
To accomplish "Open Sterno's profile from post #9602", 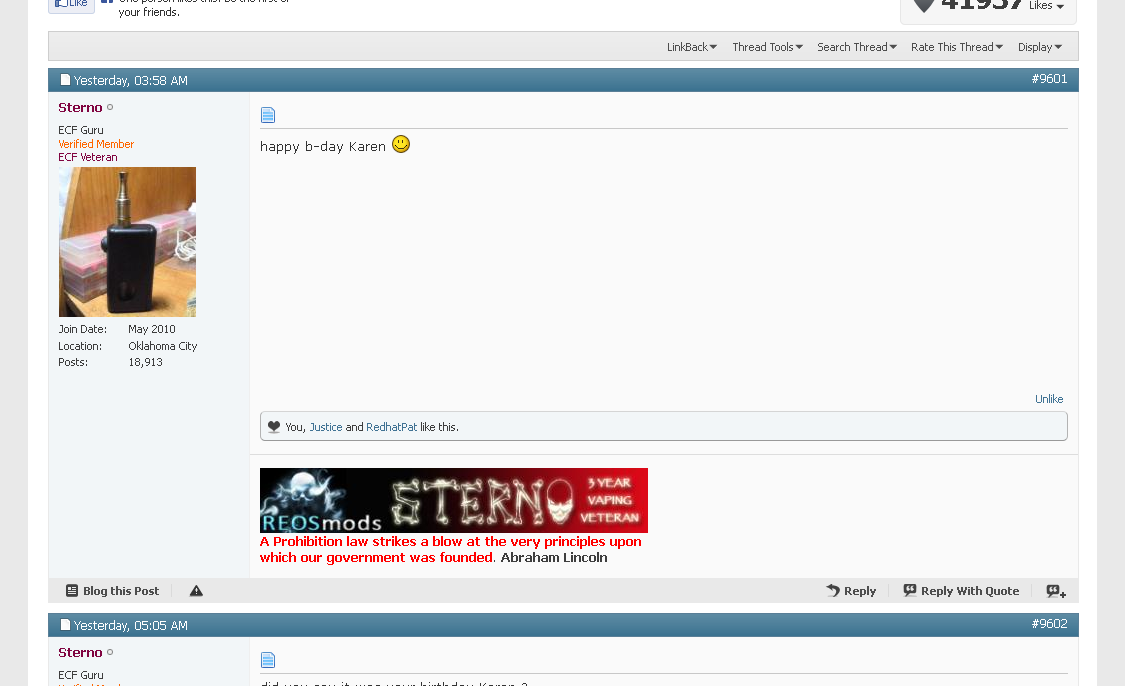I will click(x=80, y=652).
